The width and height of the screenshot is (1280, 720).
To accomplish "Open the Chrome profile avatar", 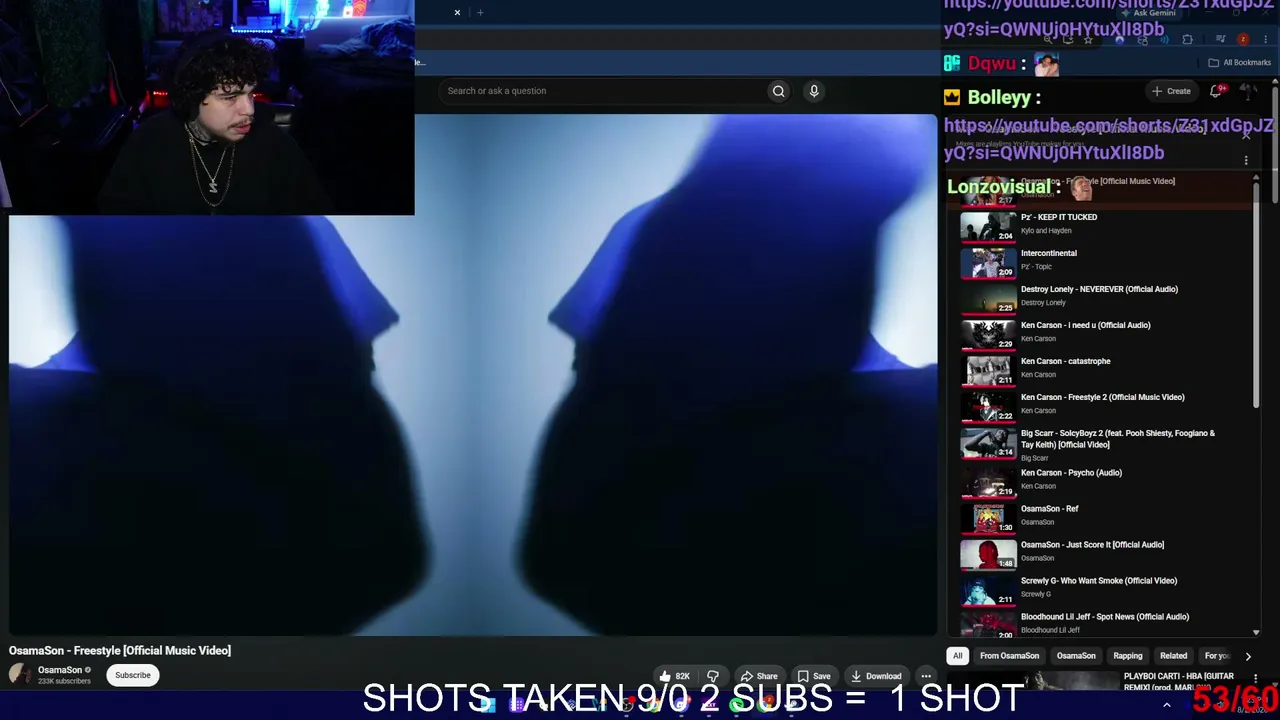I will (x=1243, y=40).
